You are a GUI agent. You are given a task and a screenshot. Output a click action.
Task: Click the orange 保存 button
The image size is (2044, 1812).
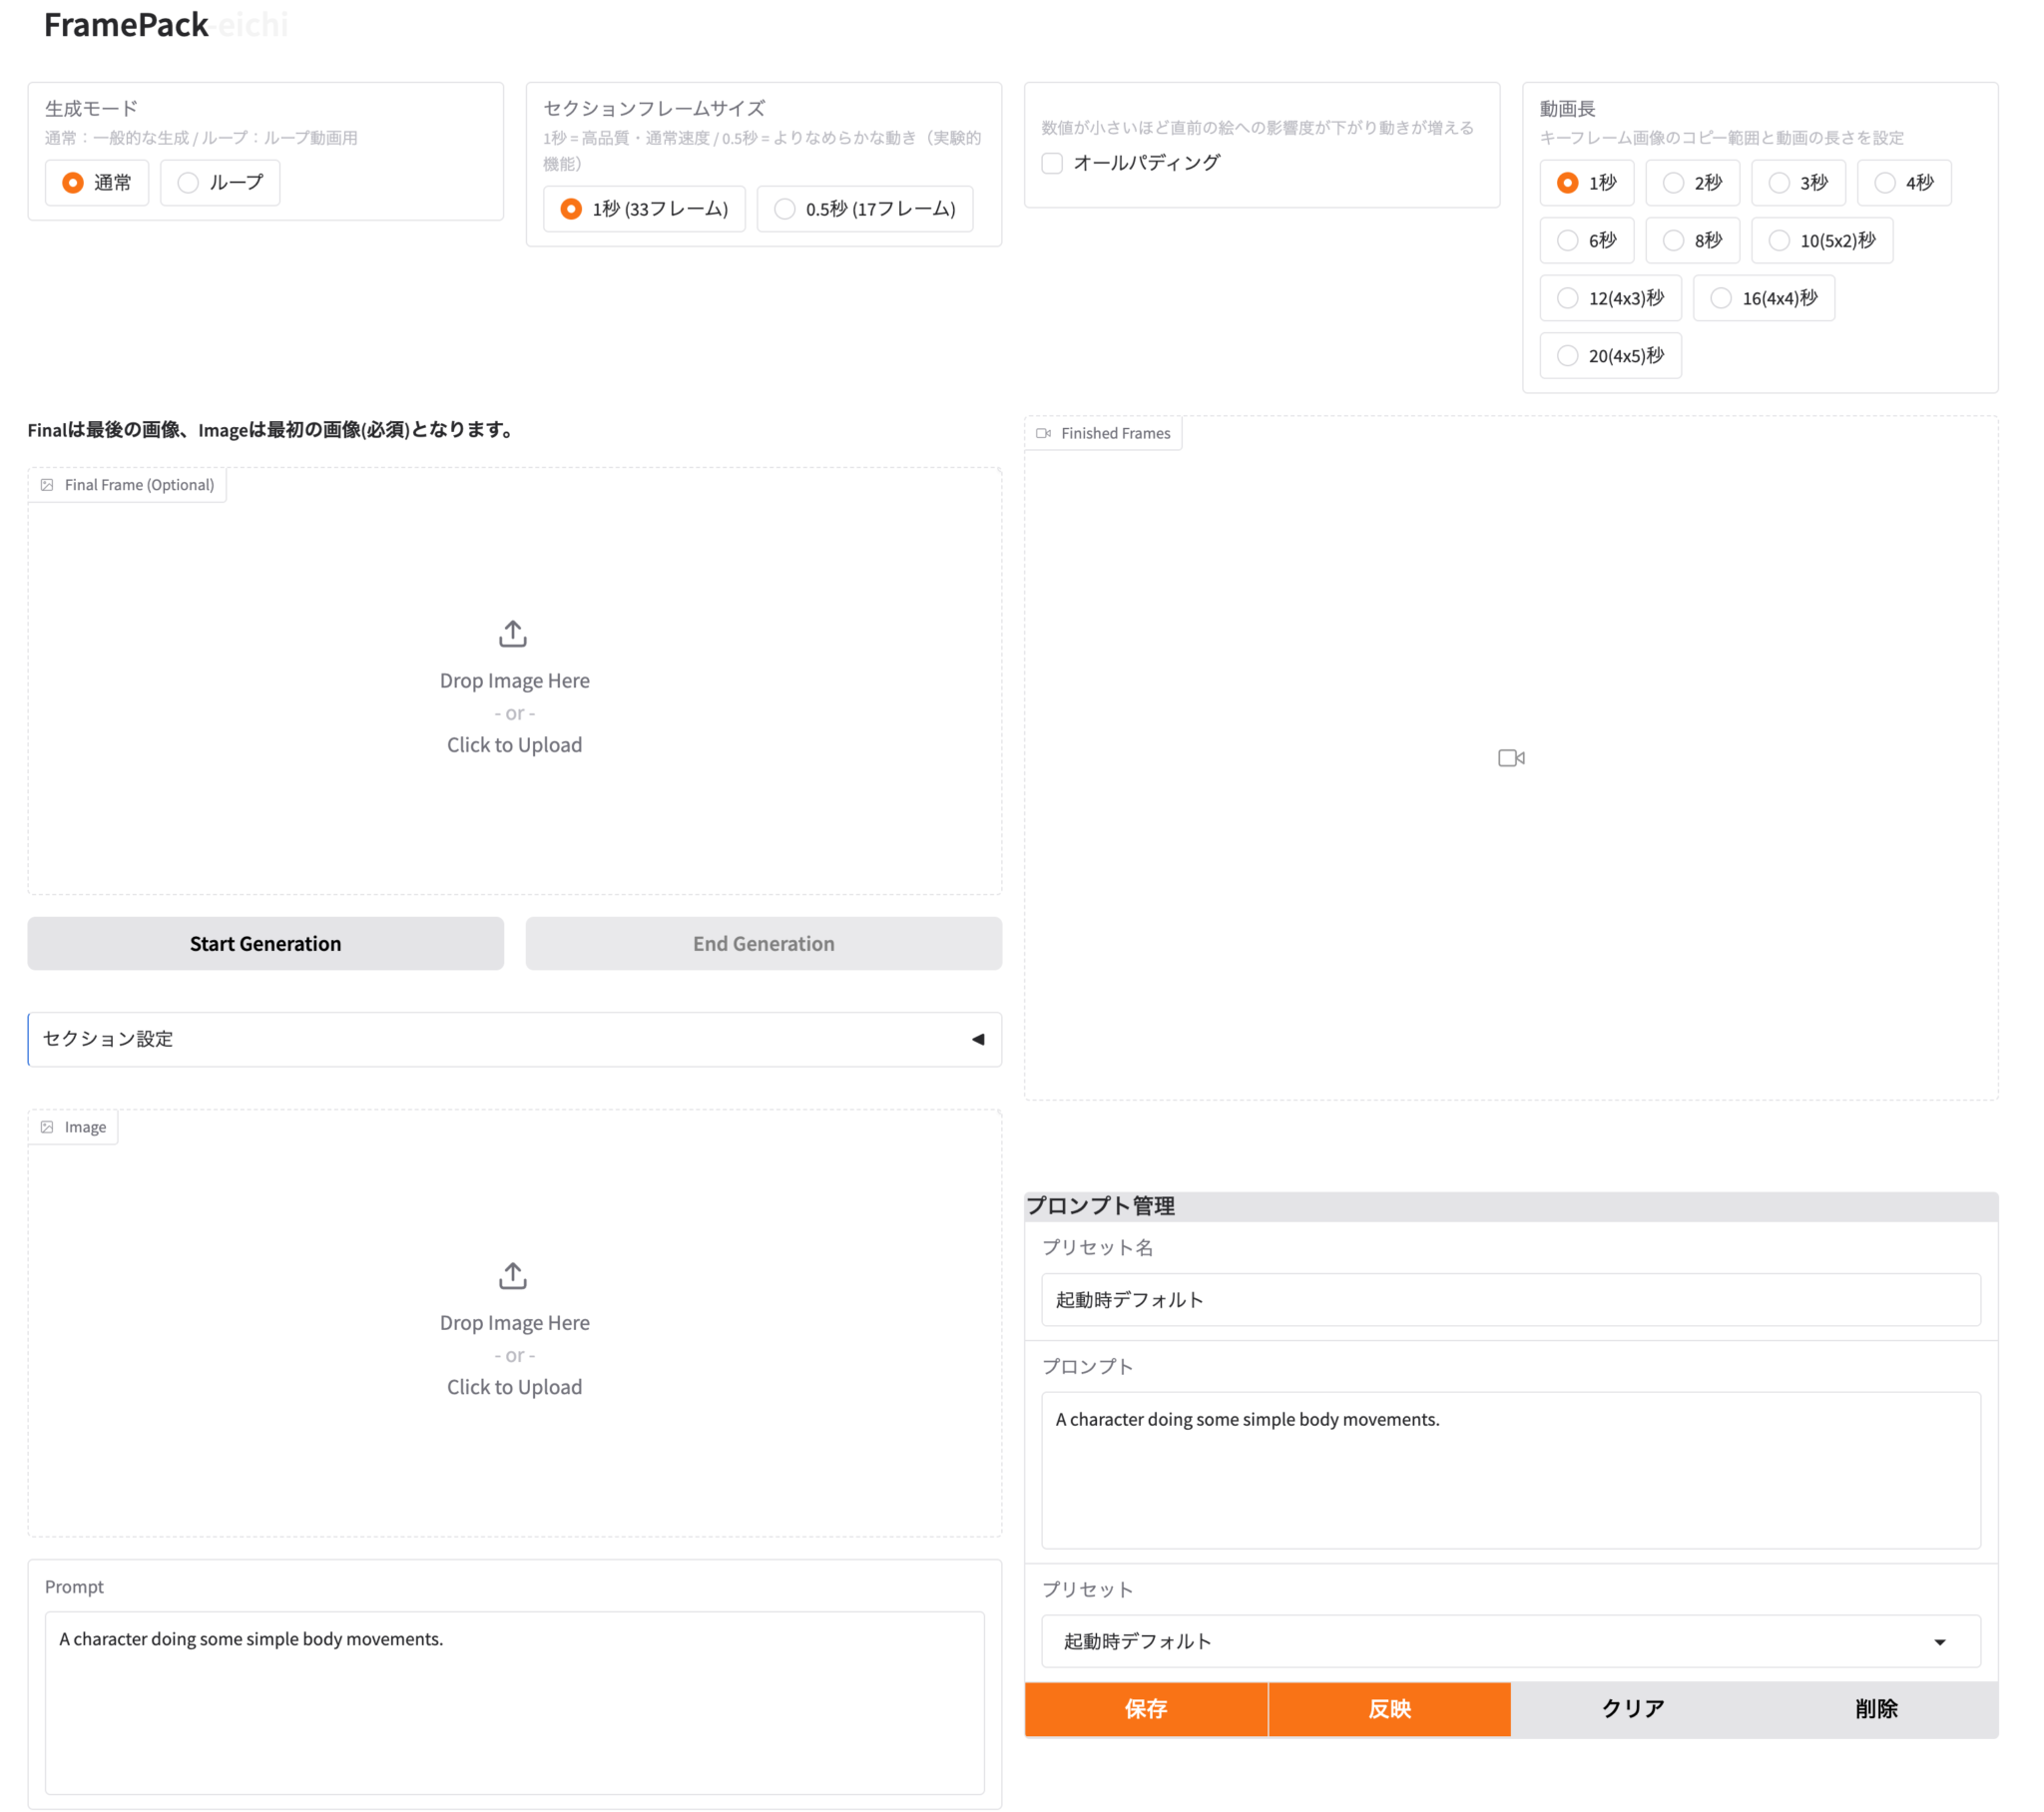point(1145,1708)
